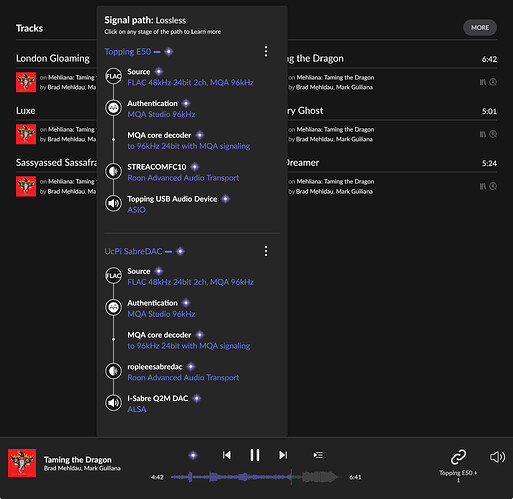Click the STREACOMFC10 transport icon
The image size is (513, 499).
pos(113,171)
